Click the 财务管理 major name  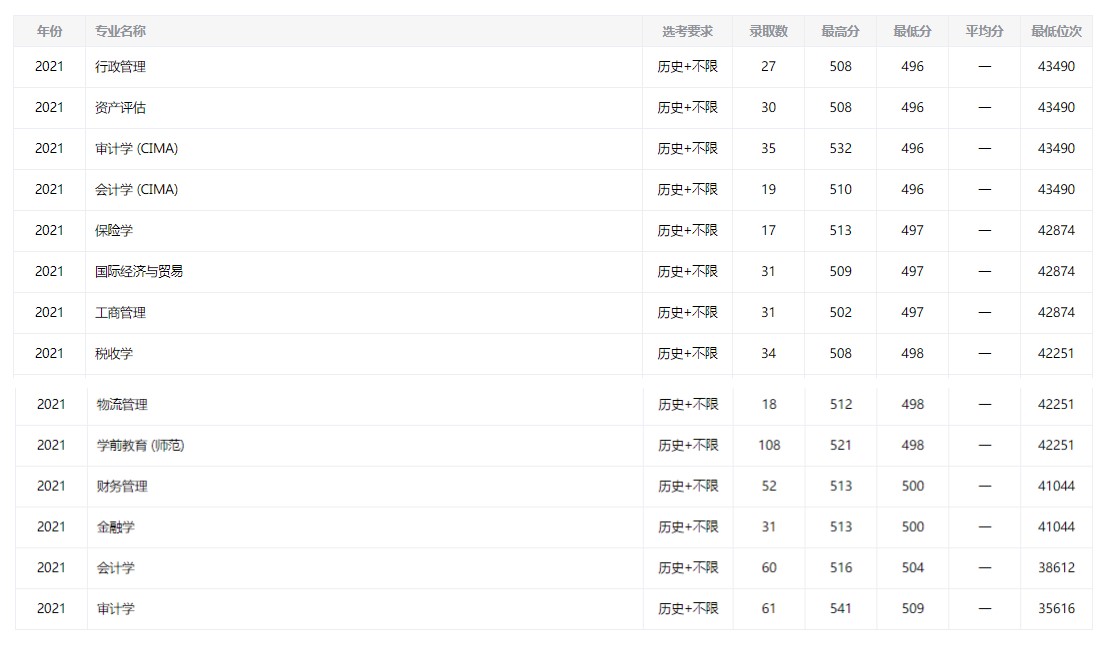pyautogui.click(x=122, y=487)
